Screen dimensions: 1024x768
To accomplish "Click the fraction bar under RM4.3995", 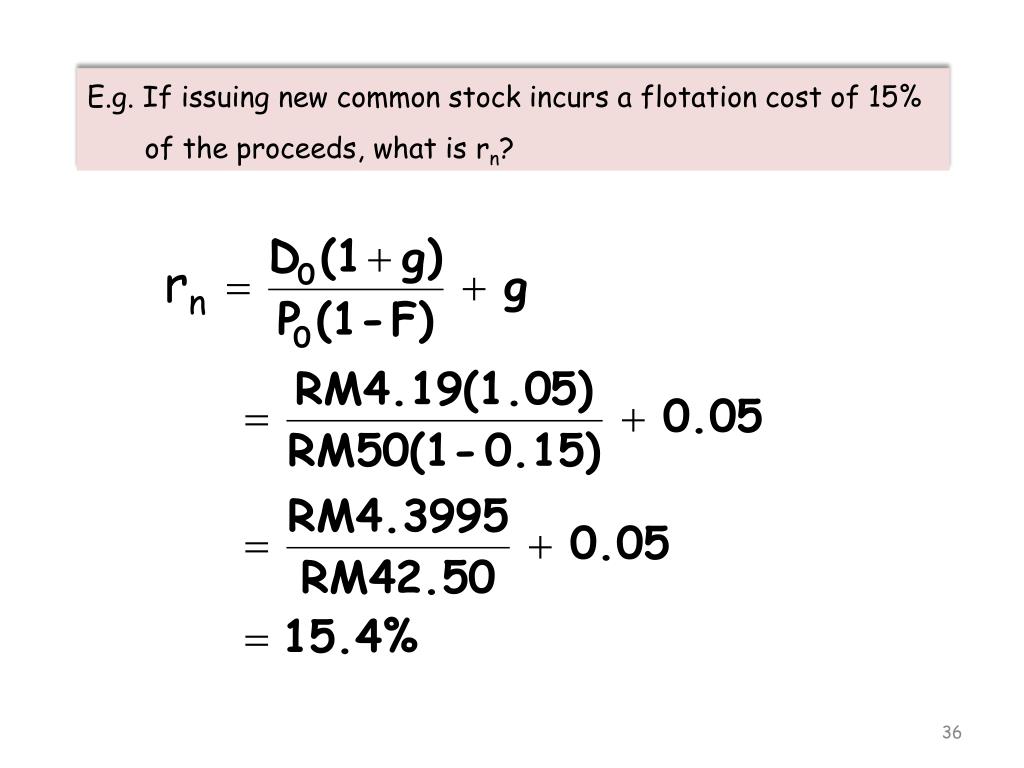I will click(398, 547).
